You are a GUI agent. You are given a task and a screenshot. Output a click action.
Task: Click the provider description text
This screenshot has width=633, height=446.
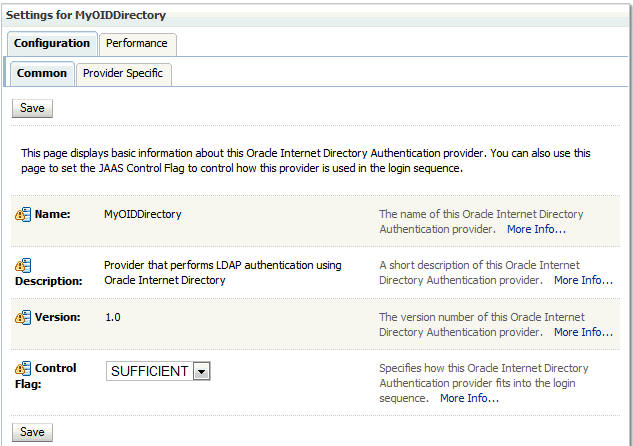click(223, 272)
